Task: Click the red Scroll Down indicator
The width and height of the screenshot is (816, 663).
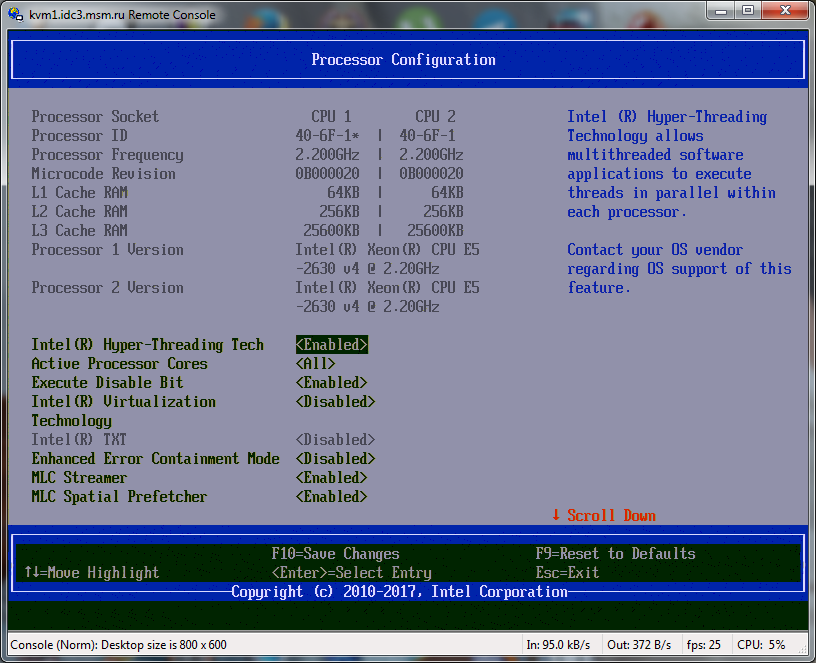Action: (x=603, y=515)
